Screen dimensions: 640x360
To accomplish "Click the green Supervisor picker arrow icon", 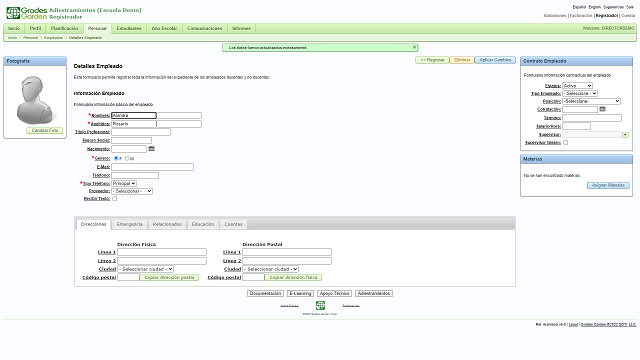I will (x=625, y=134).
